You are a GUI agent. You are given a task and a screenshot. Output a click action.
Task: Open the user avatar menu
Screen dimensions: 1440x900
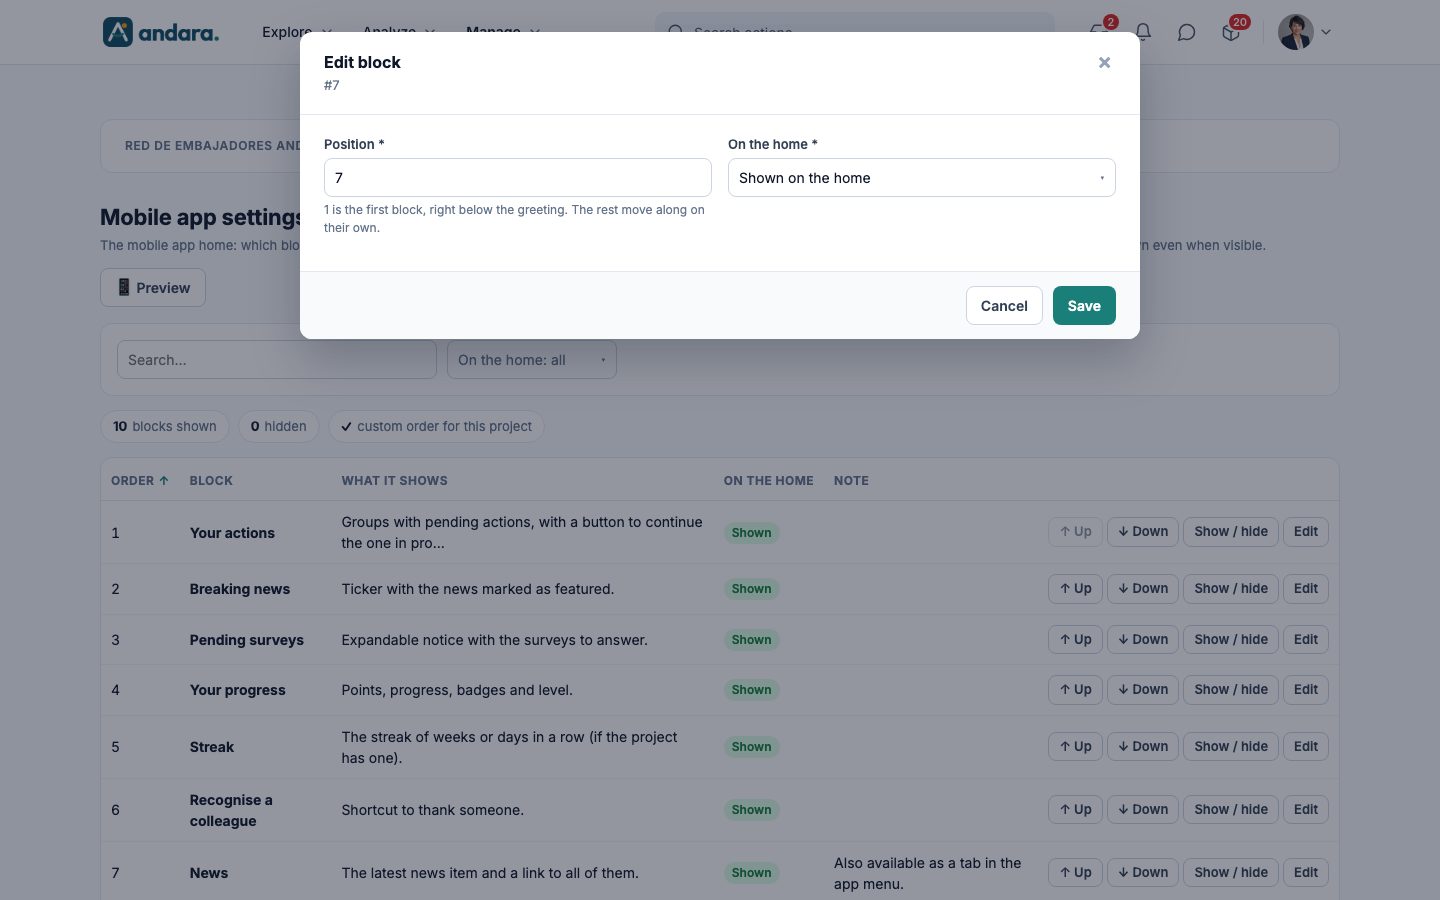(1305, 32)
